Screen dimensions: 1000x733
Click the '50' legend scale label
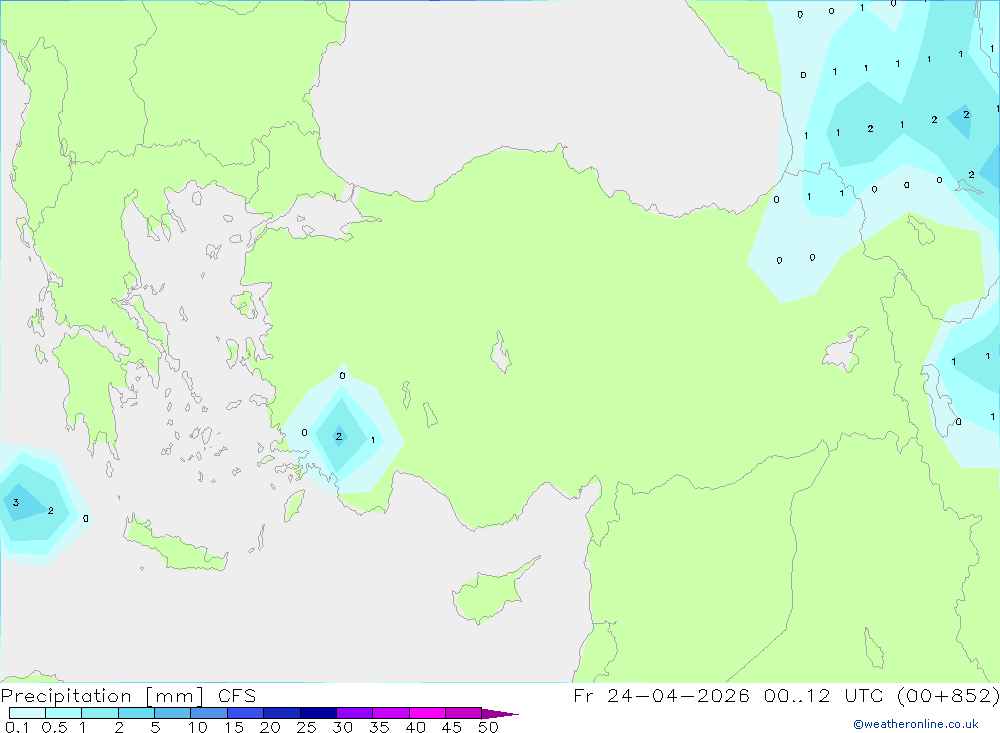click(488, 727)
